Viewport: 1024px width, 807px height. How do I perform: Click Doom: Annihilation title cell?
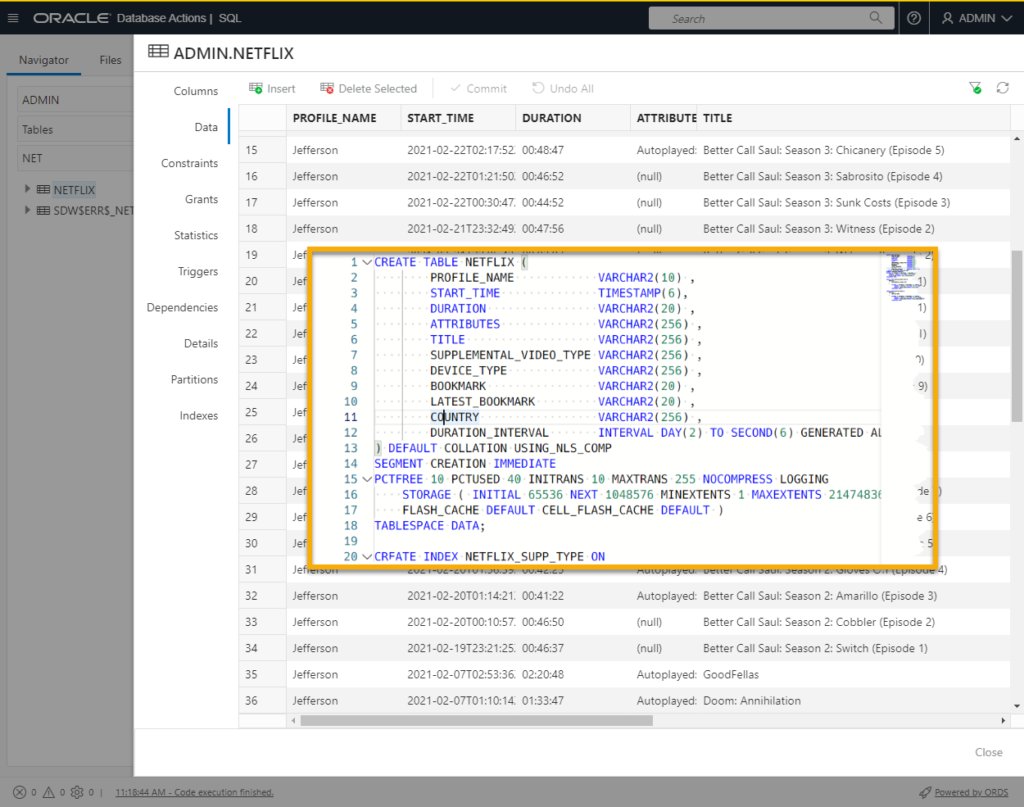click(752, 701)
